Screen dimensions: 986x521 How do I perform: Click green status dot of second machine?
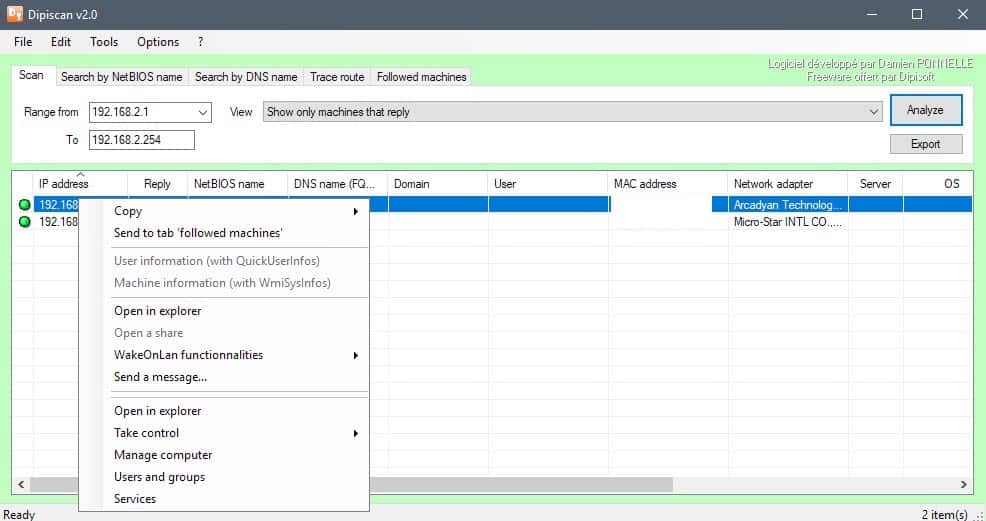[24, 222]
